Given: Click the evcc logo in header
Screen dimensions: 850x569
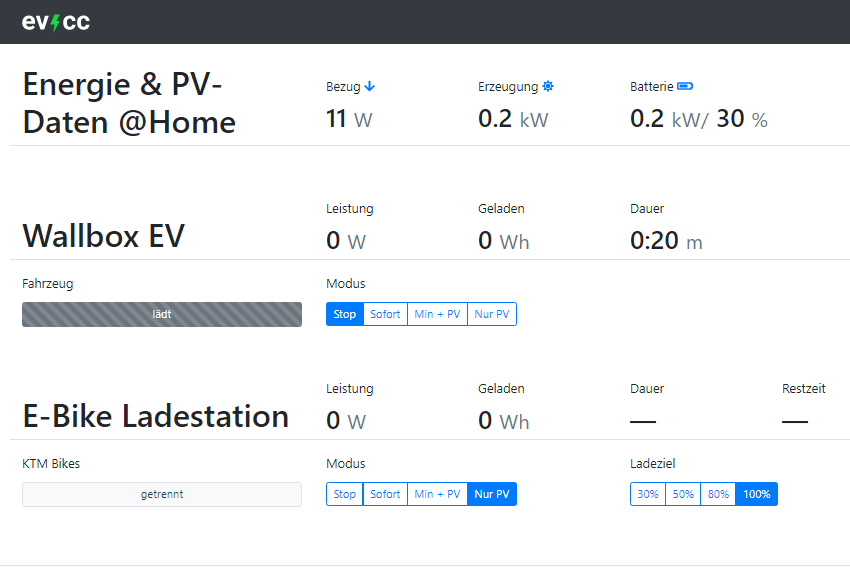Looking at the screenshot, I should click(x=56, y=22).
